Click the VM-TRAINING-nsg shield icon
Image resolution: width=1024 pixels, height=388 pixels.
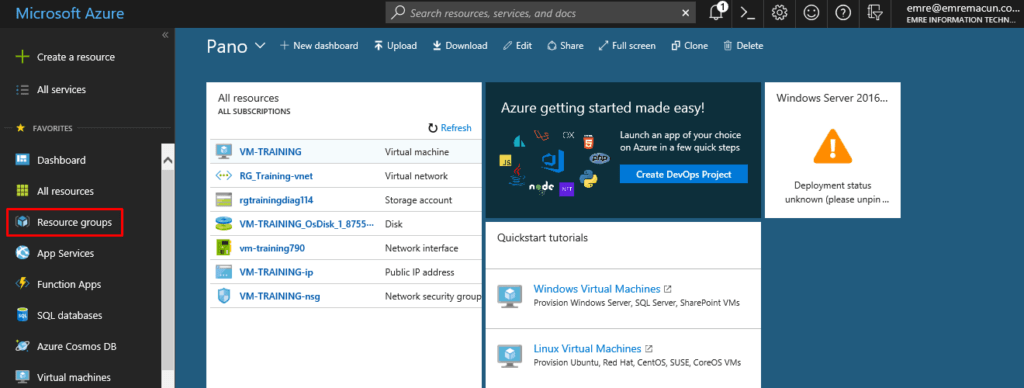click(224, 297)
